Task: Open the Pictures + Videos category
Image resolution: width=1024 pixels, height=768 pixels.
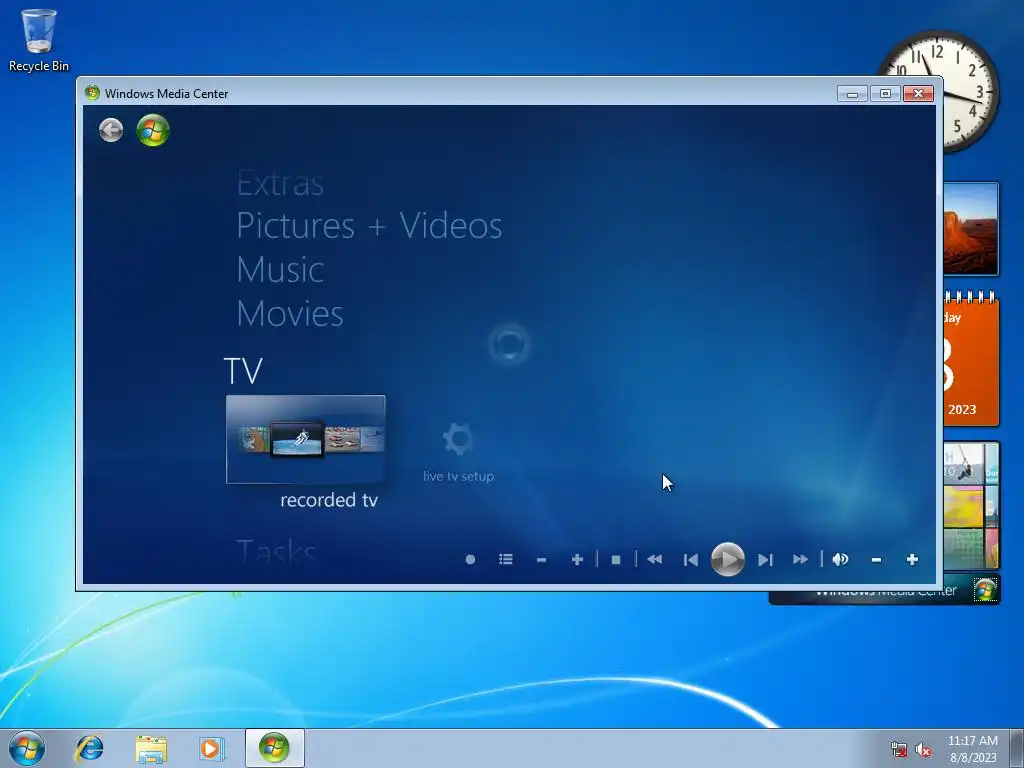Action: [x=369, y=226]
